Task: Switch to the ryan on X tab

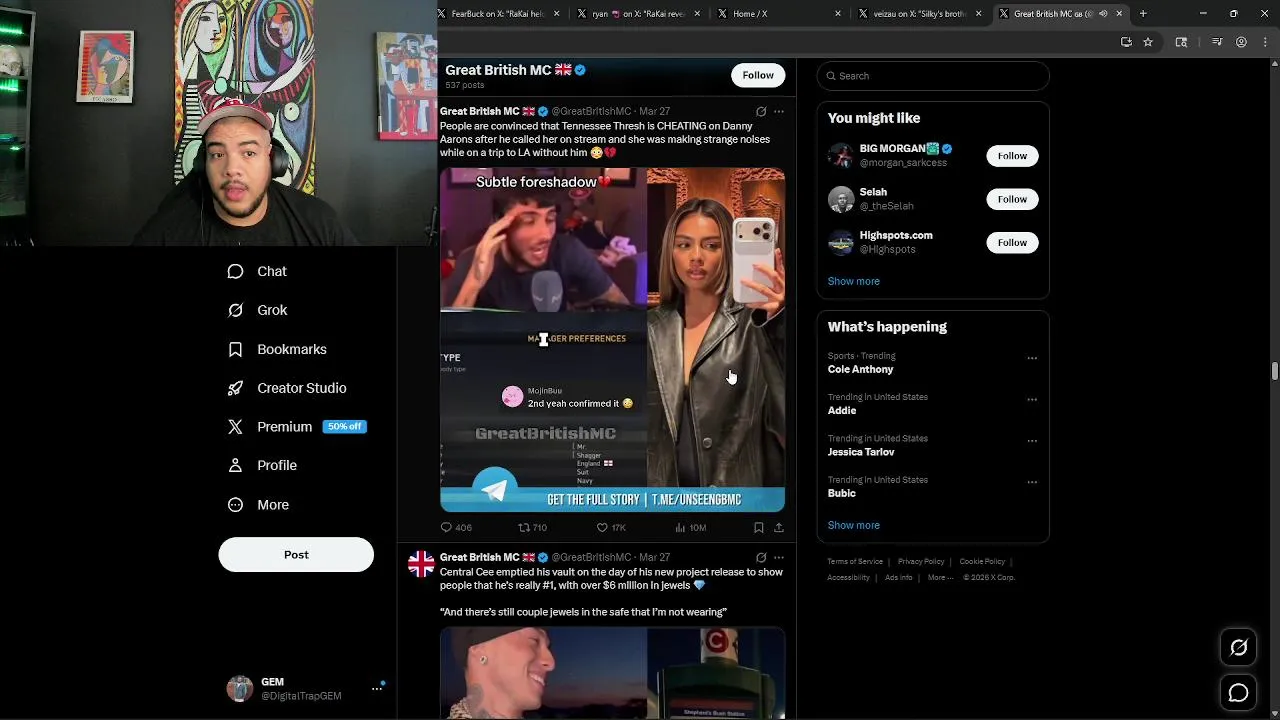Action: 638,14
